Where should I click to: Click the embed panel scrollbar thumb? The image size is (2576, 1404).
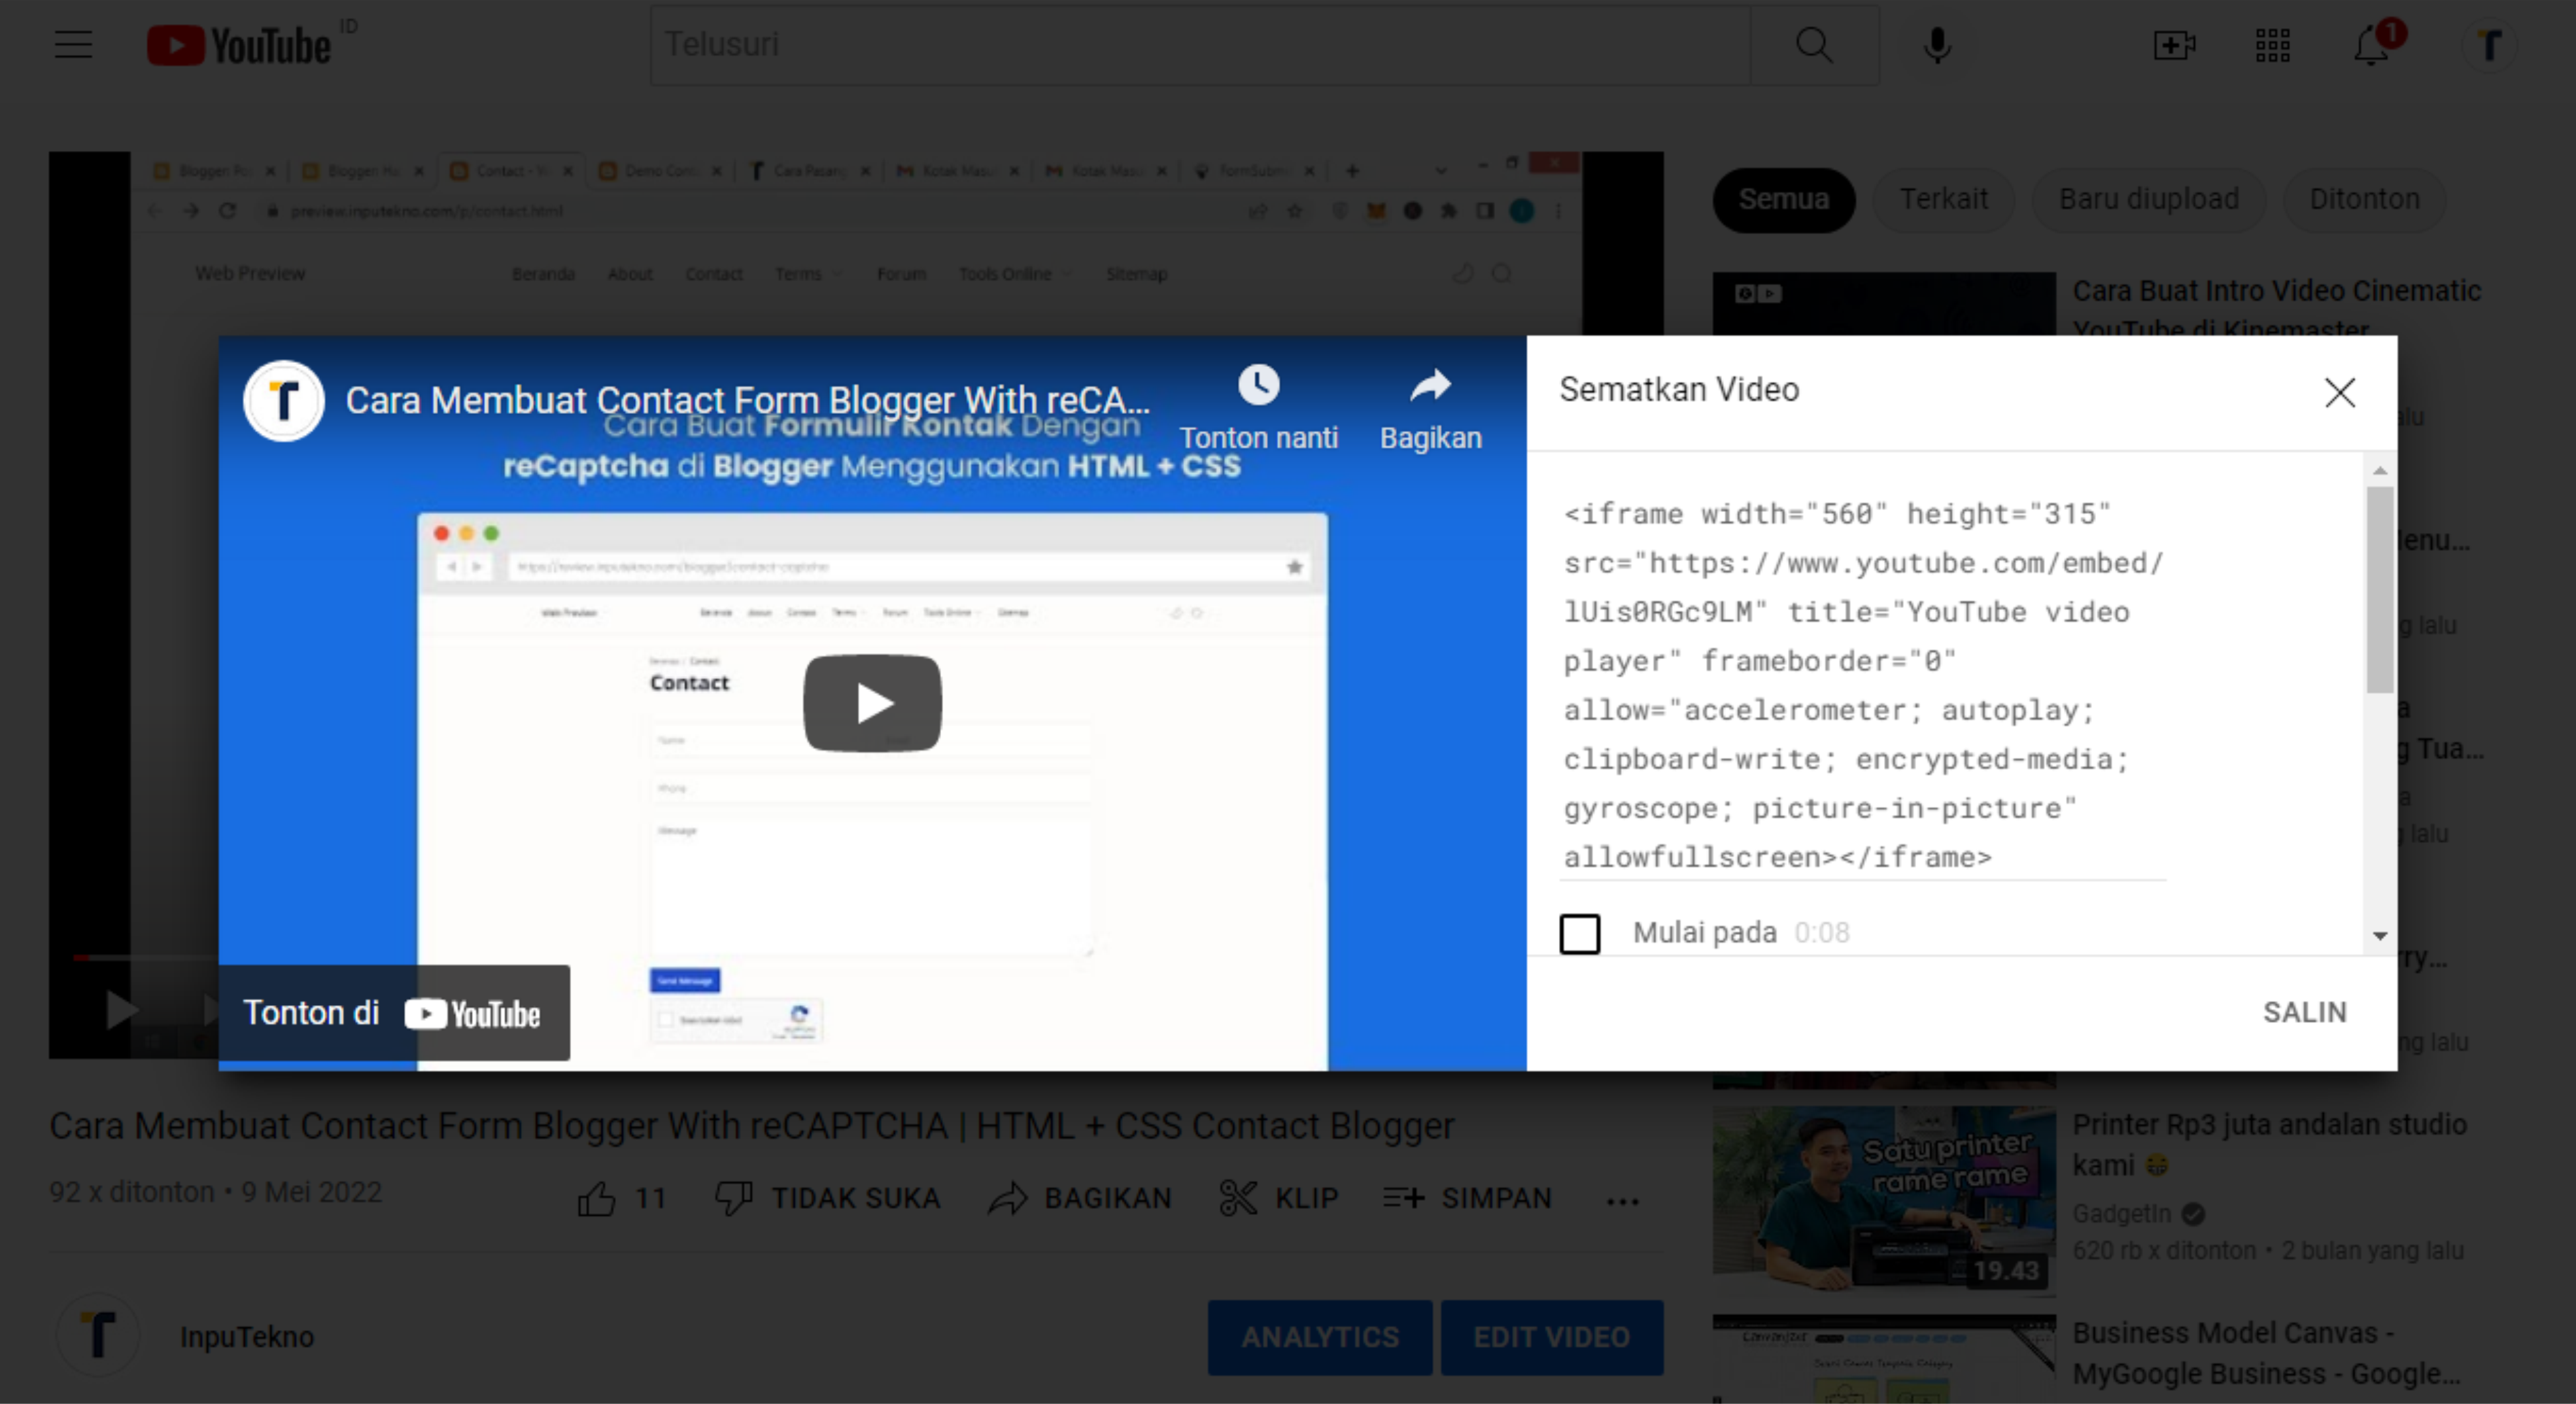2379,590
